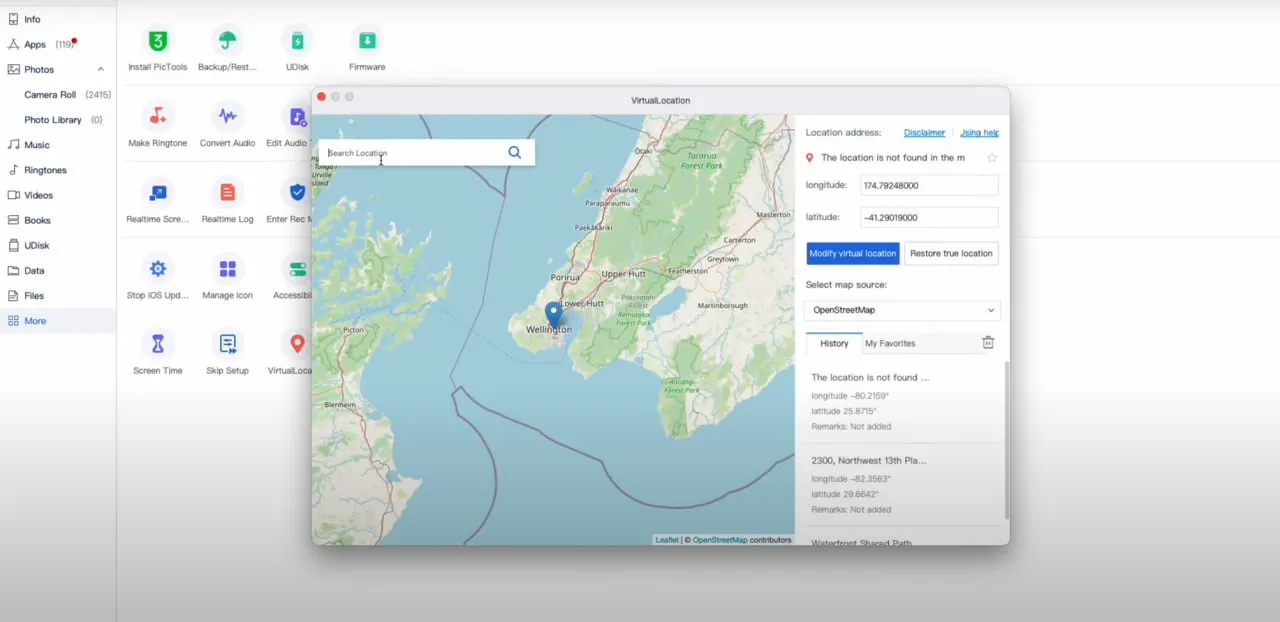1280x622 pixels.
Task: Open Install PicTools icon
Action: [x=157, y=41]
